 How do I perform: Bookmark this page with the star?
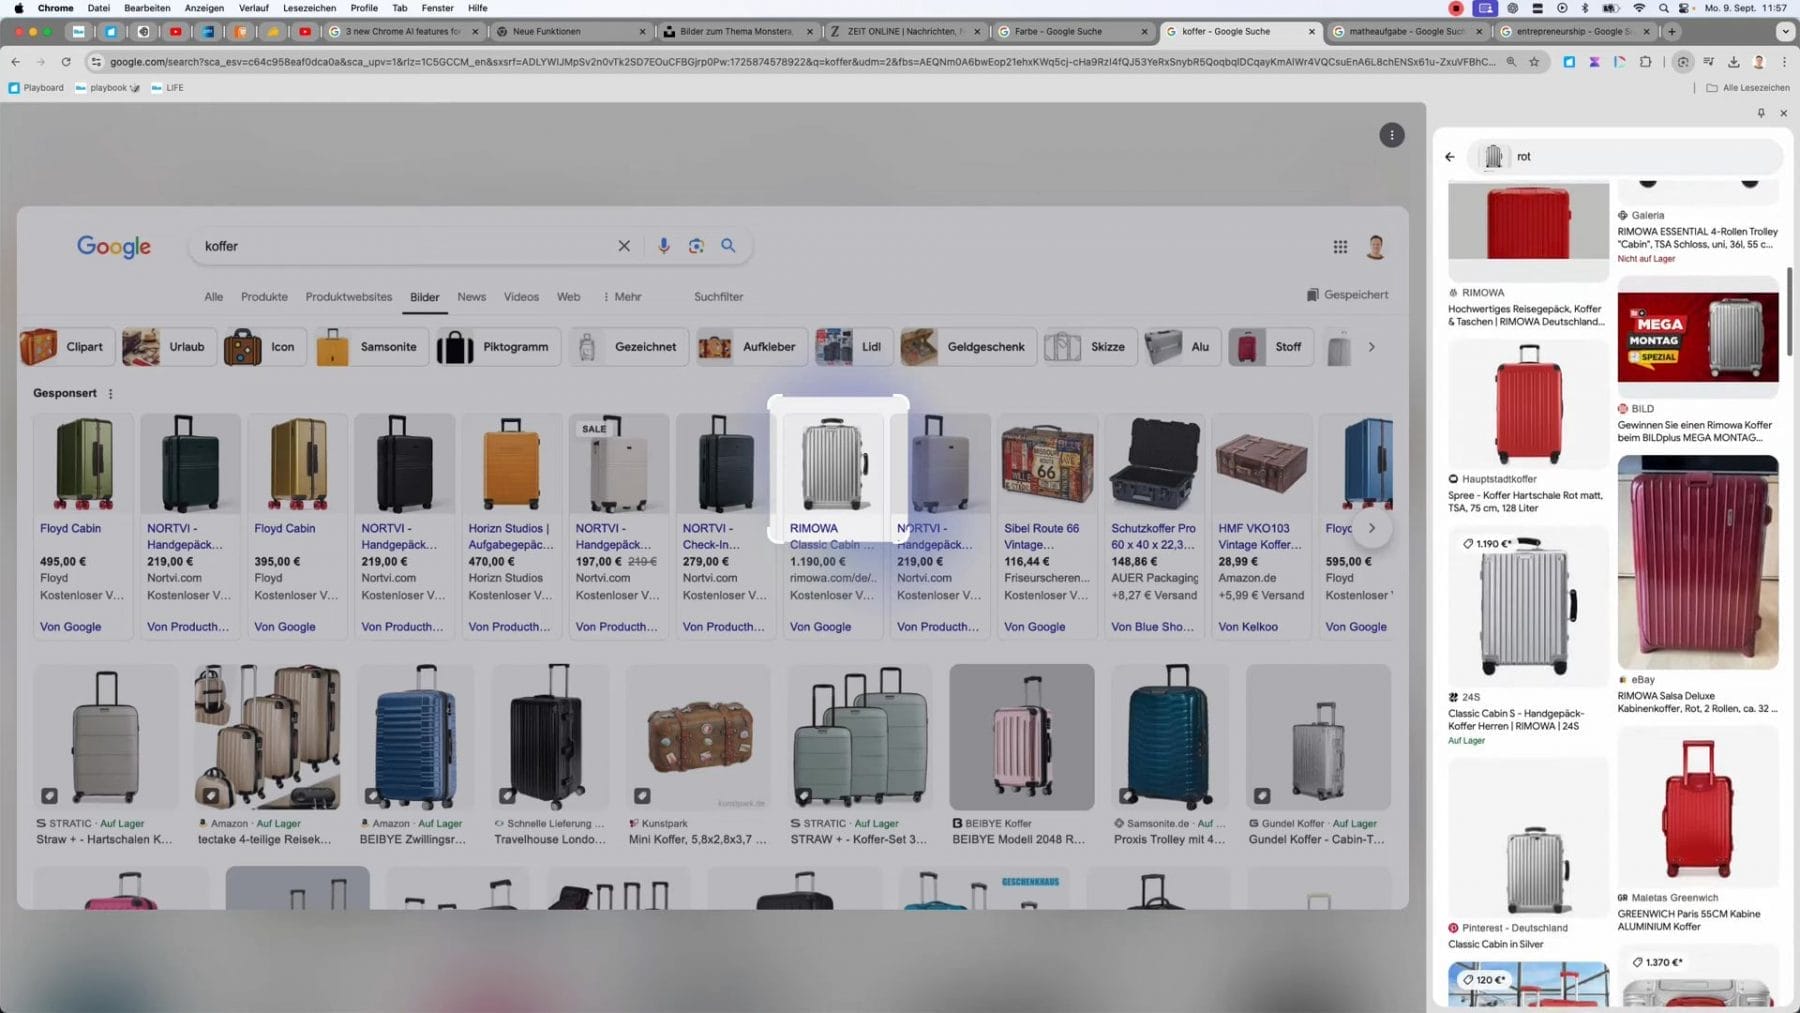click(1534, 62)
